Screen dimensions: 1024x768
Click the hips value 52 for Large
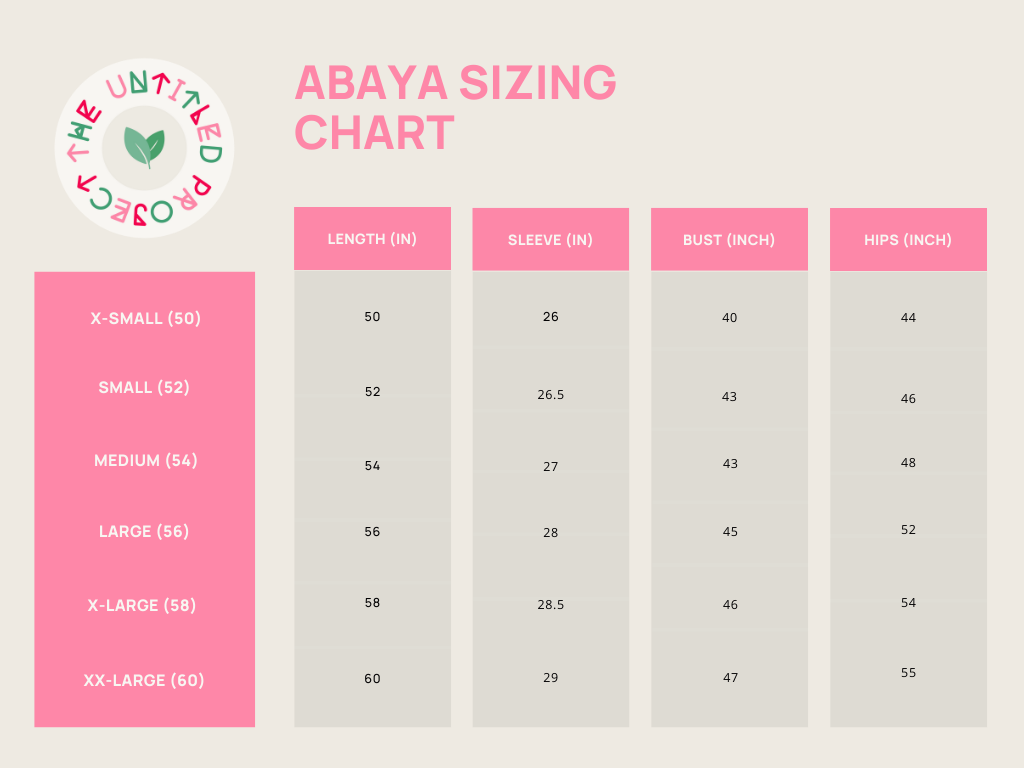(908, 529)
